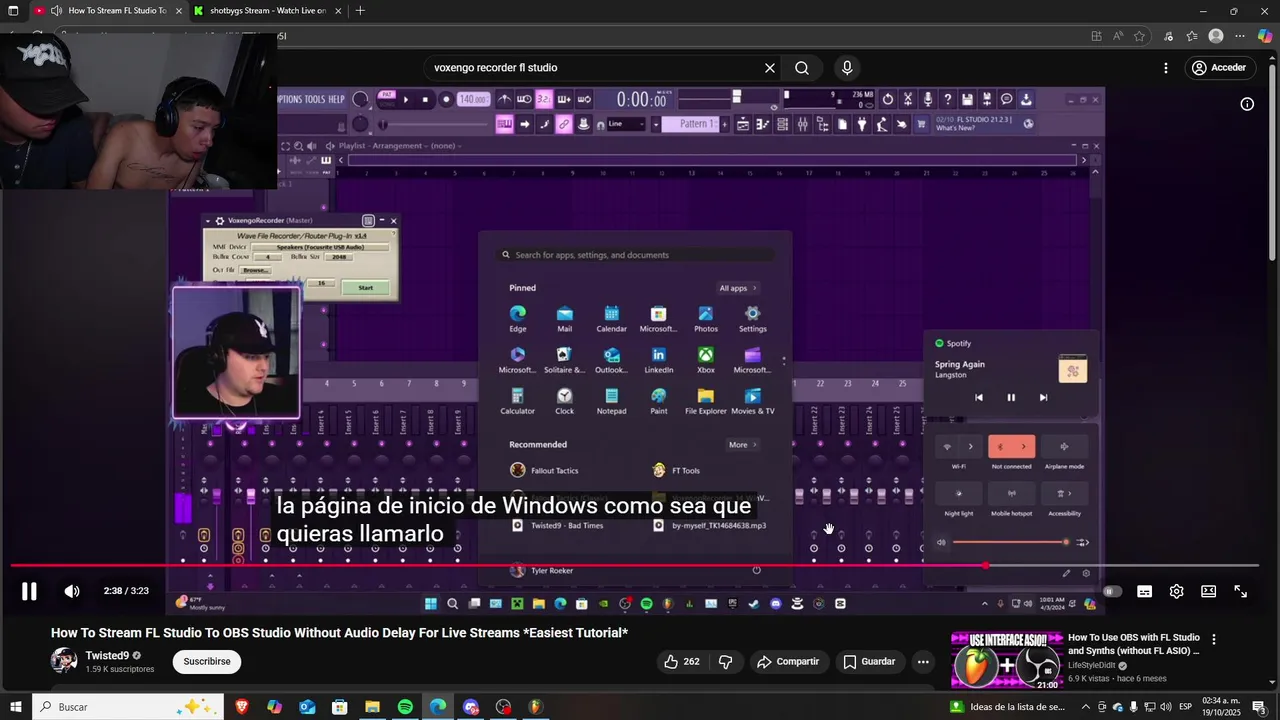Mute the YouTube tab via speaker icon
Screen dimensions: 1280x720
[56, 11]
